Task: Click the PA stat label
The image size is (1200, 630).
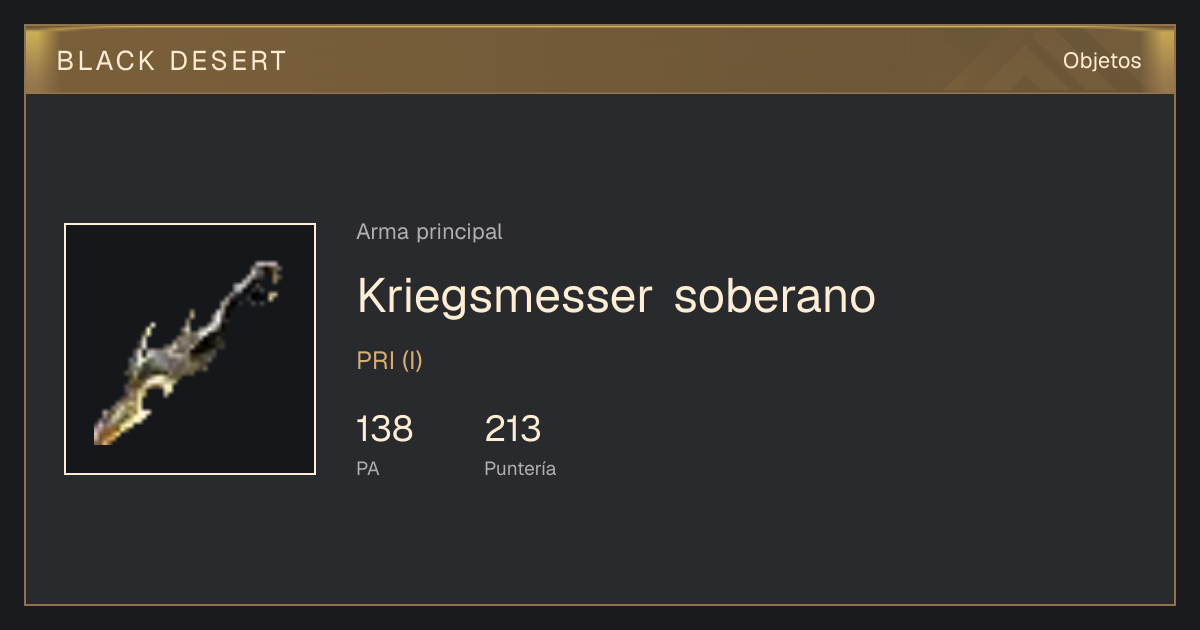Action: click(x=368, y=468)
